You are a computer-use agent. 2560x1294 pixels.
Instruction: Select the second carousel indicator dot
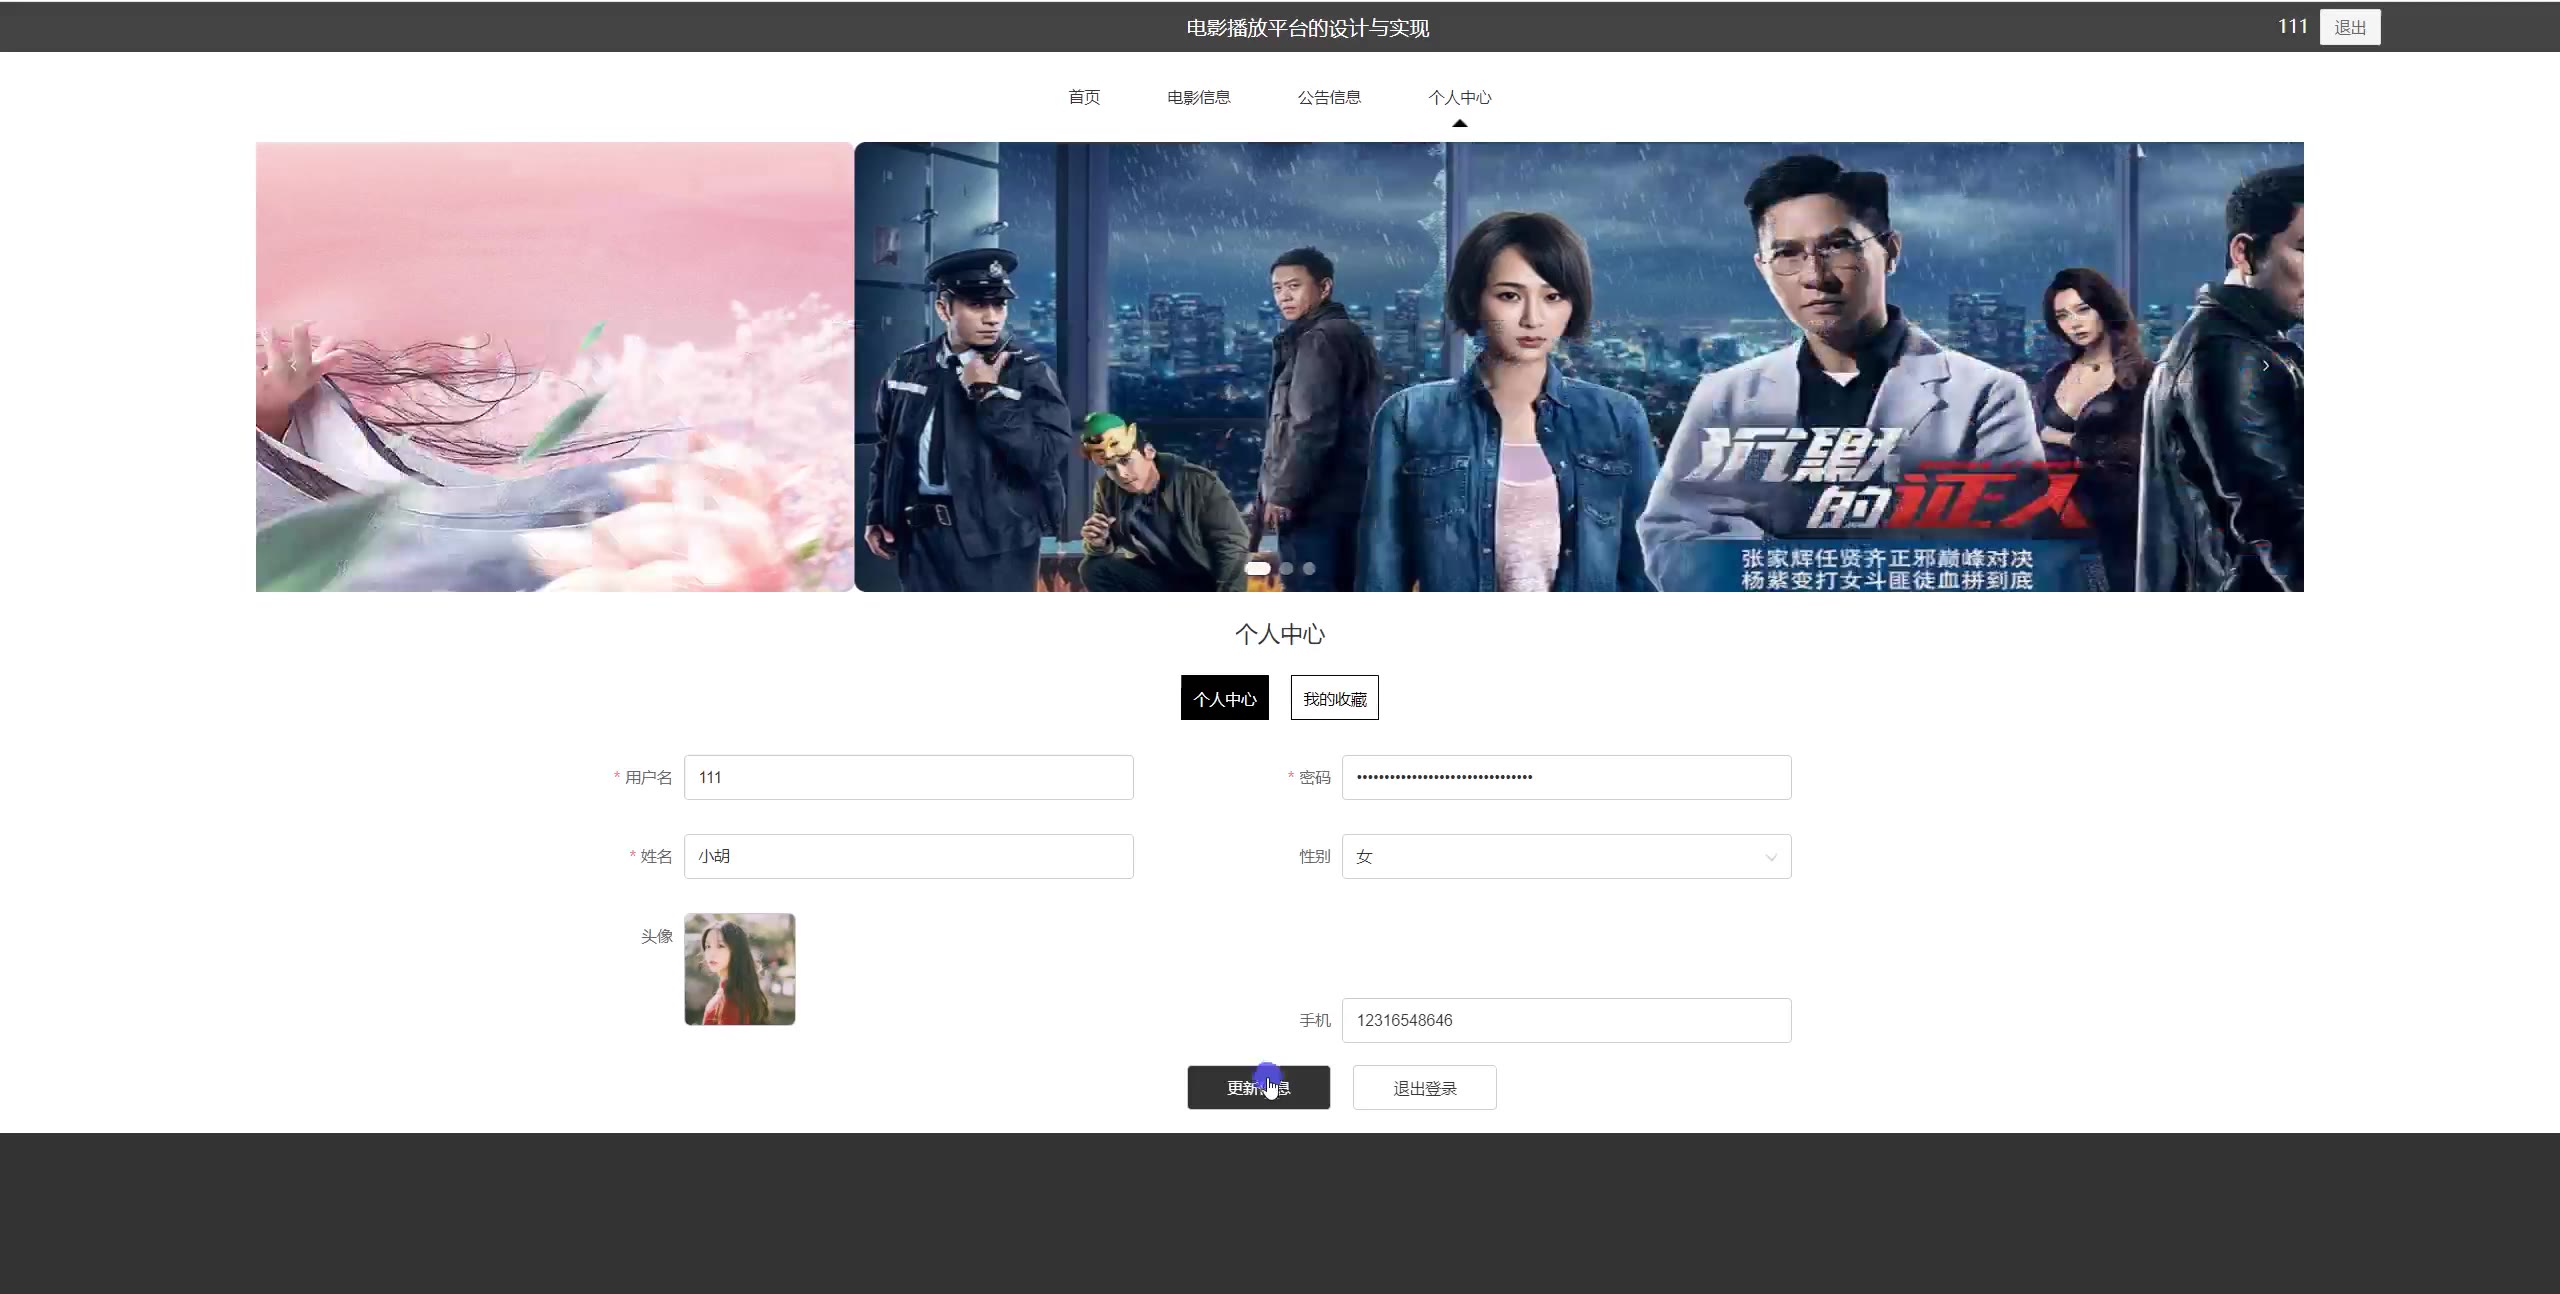(1287, 568)
